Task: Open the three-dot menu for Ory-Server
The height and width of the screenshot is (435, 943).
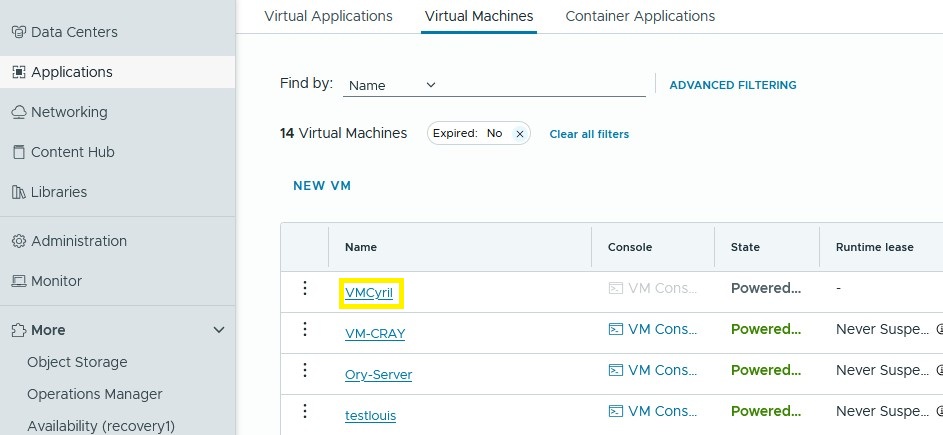Action: pyautogui.click(x=305, y=370)
